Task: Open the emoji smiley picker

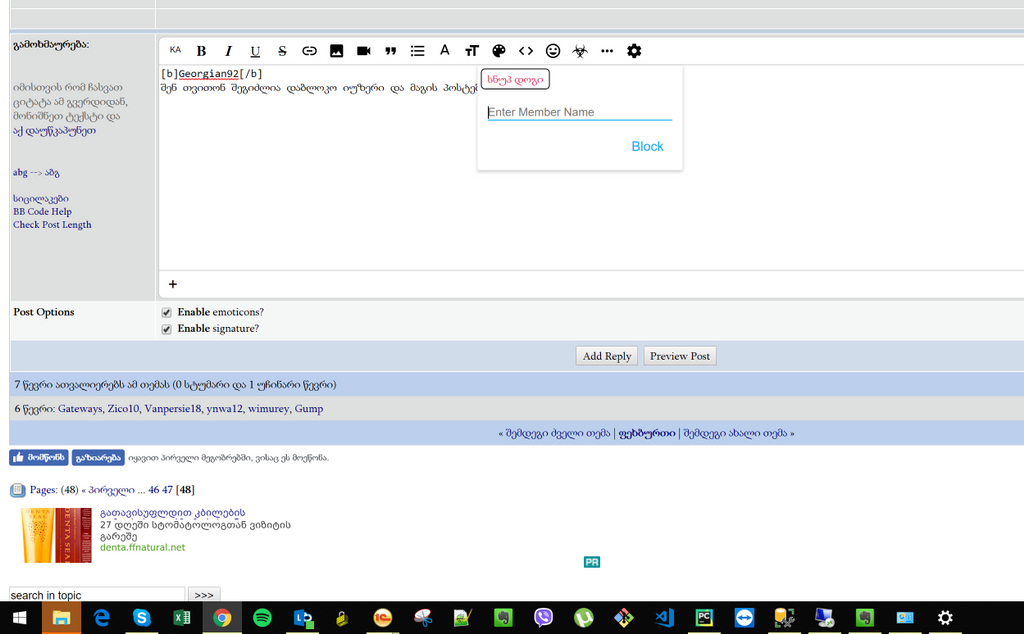Action: click(553, 51)
